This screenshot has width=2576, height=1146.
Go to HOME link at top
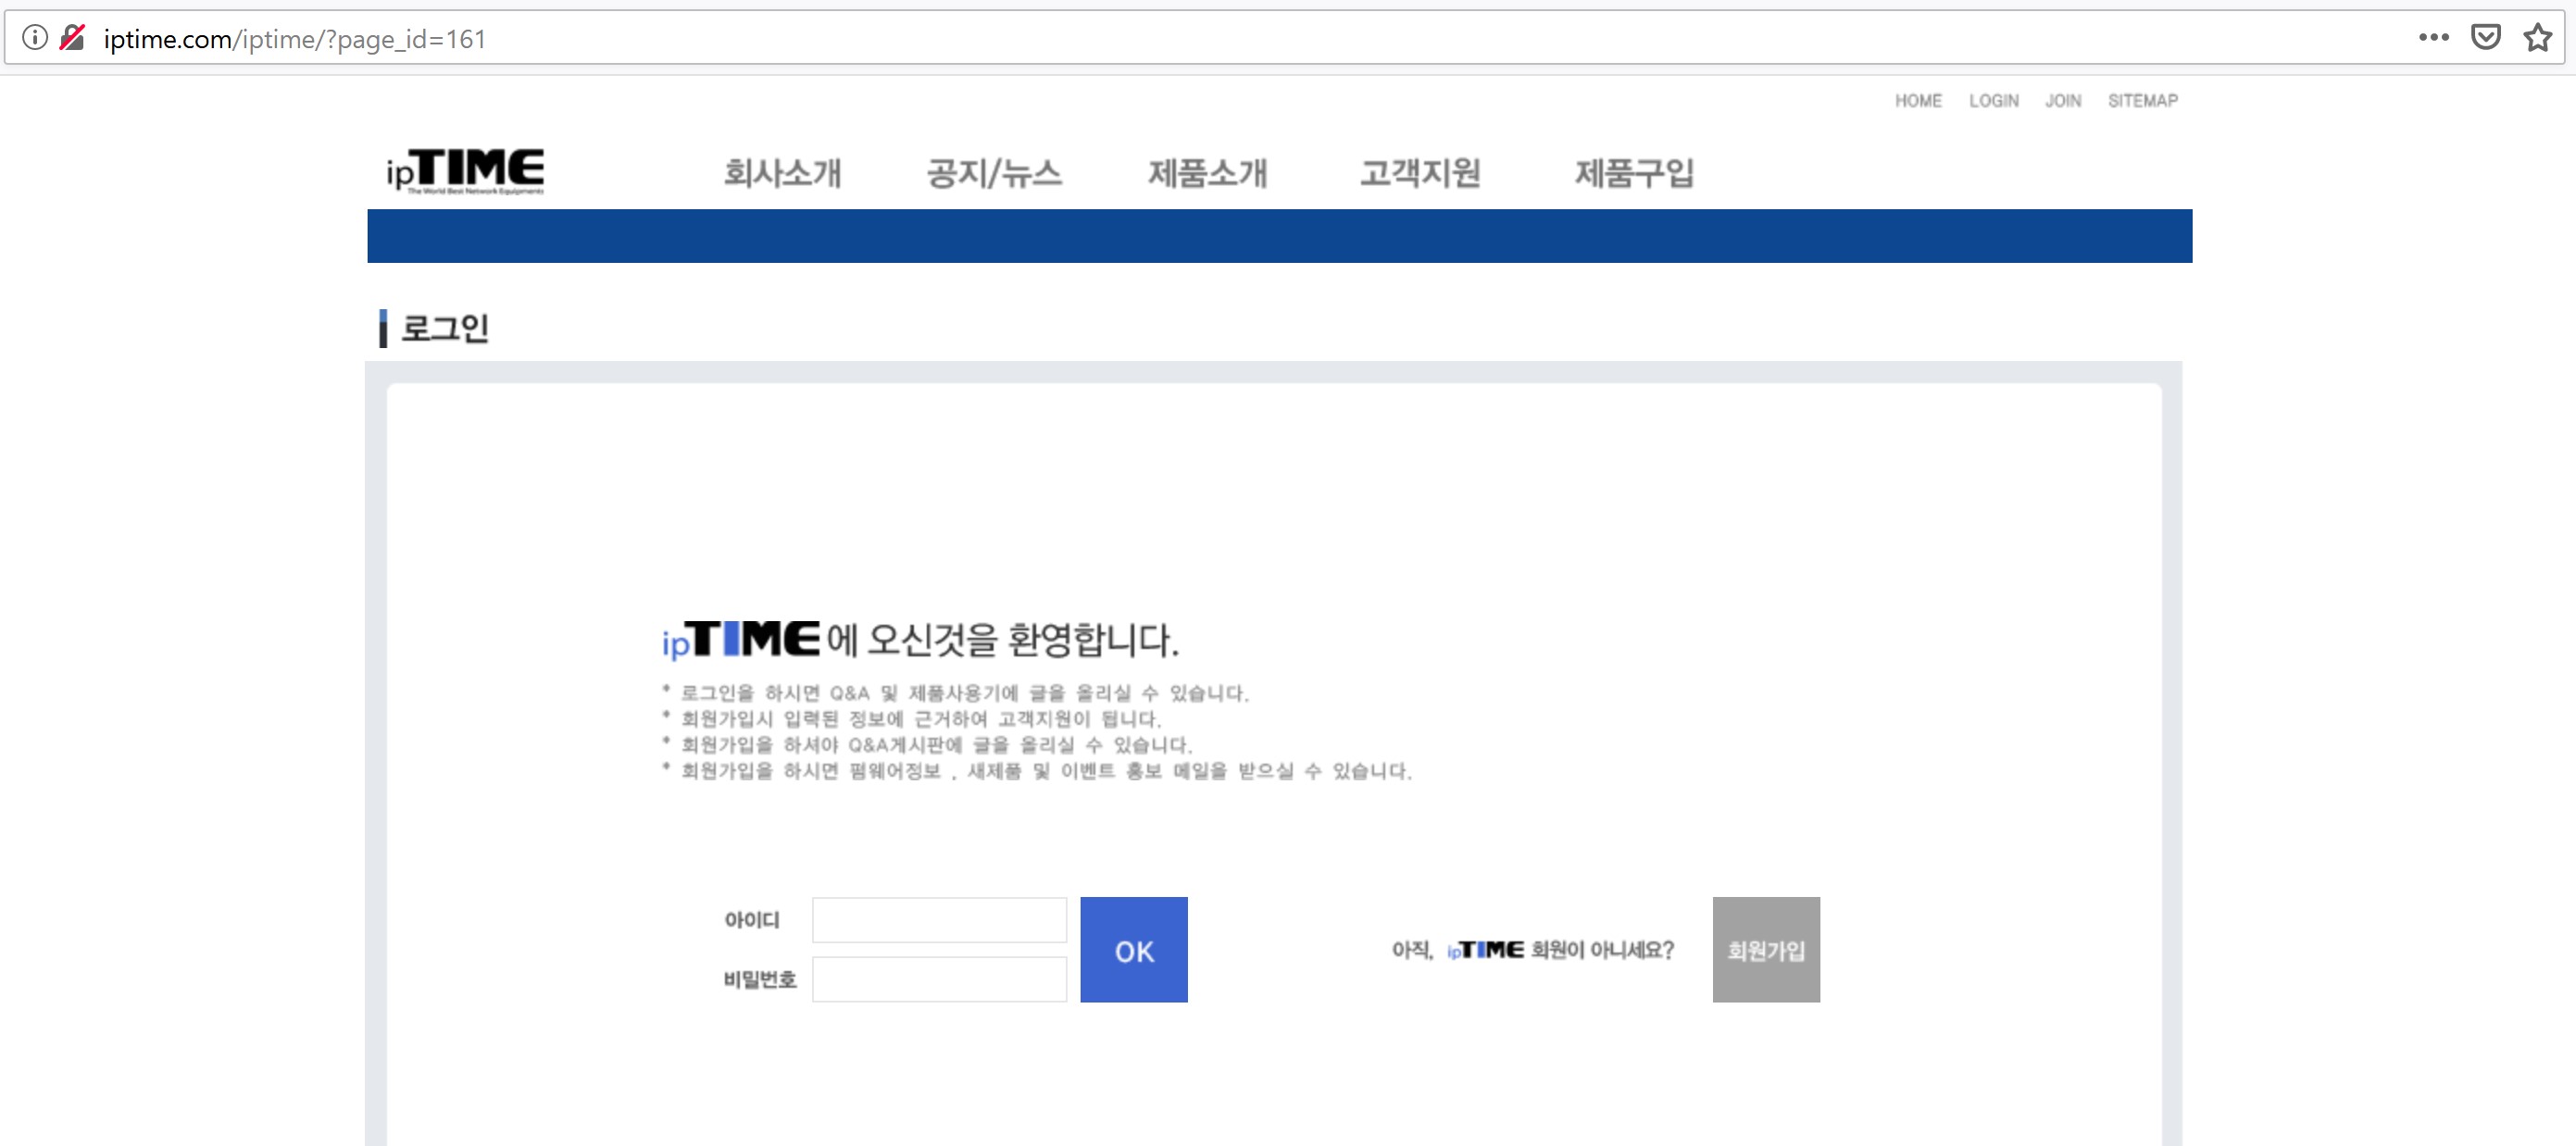(x=1918, y=101)
